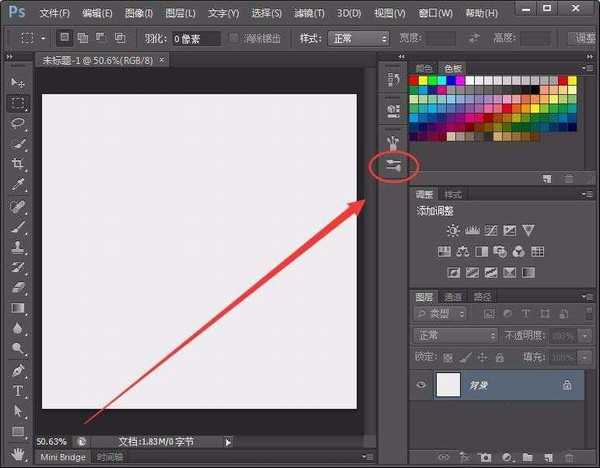Add a Brightness/Contrast adjustment

(x=454, y=230)
